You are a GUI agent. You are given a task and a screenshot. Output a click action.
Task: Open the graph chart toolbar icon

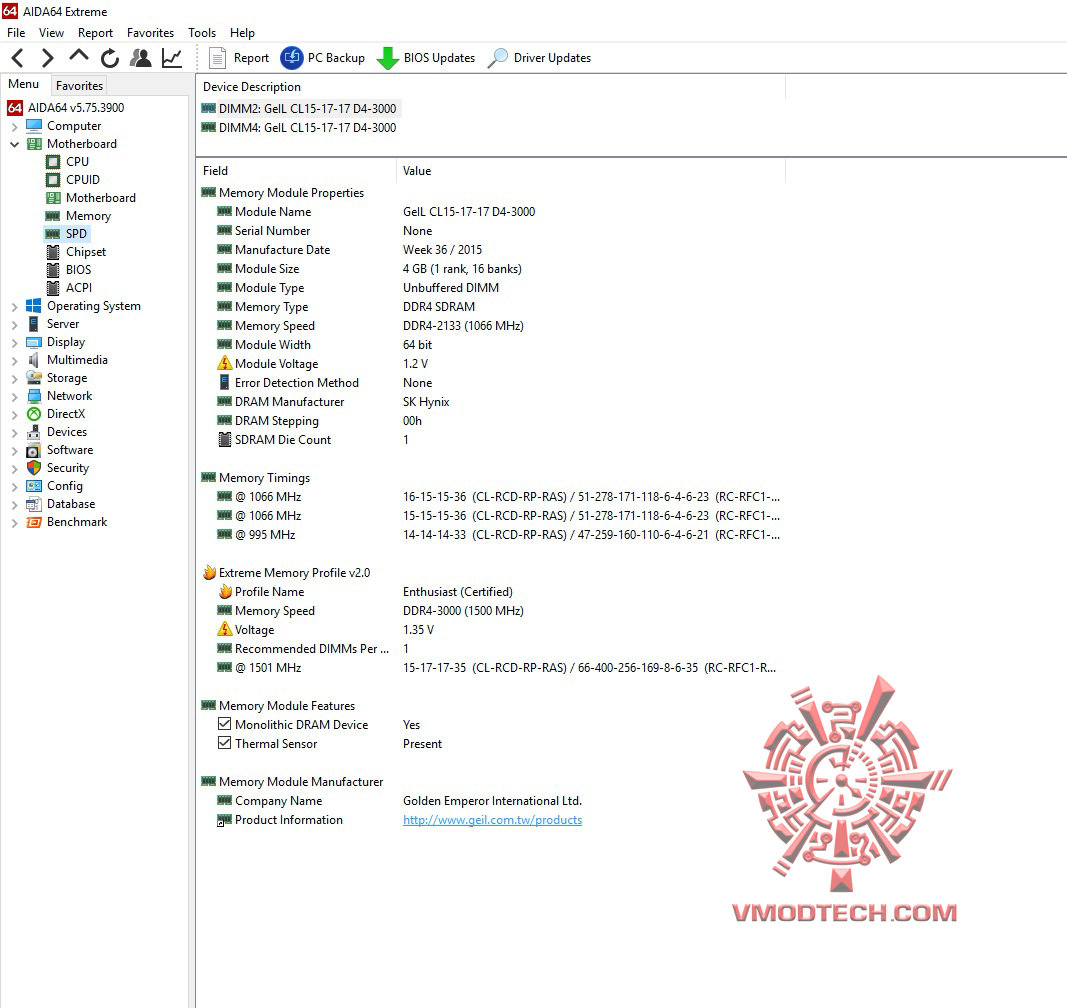pyautogui.click(x=171, y=58)
